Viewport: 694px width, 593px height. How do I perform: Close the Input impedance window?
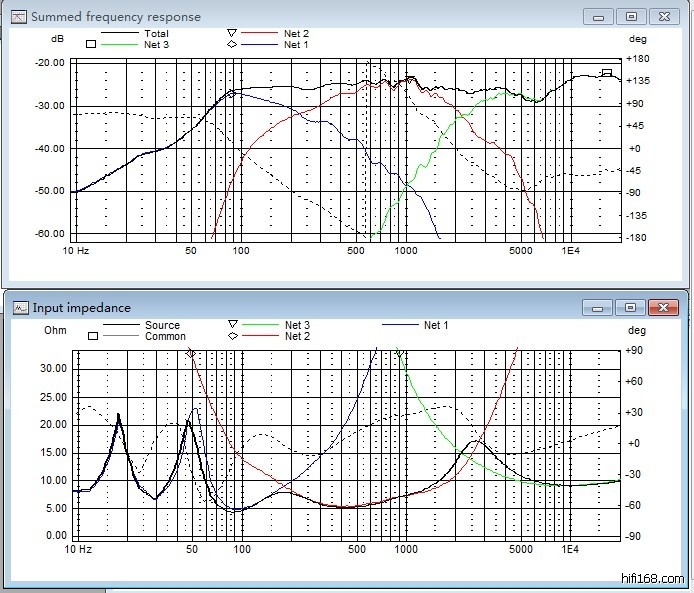coord(662,307)
